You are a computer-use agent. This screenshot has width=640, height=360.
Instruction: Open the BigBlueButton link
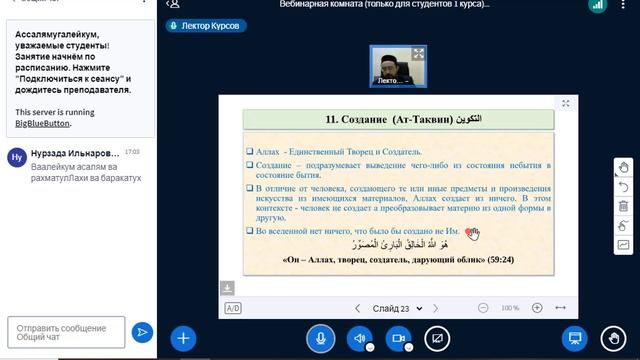[42, 123]
